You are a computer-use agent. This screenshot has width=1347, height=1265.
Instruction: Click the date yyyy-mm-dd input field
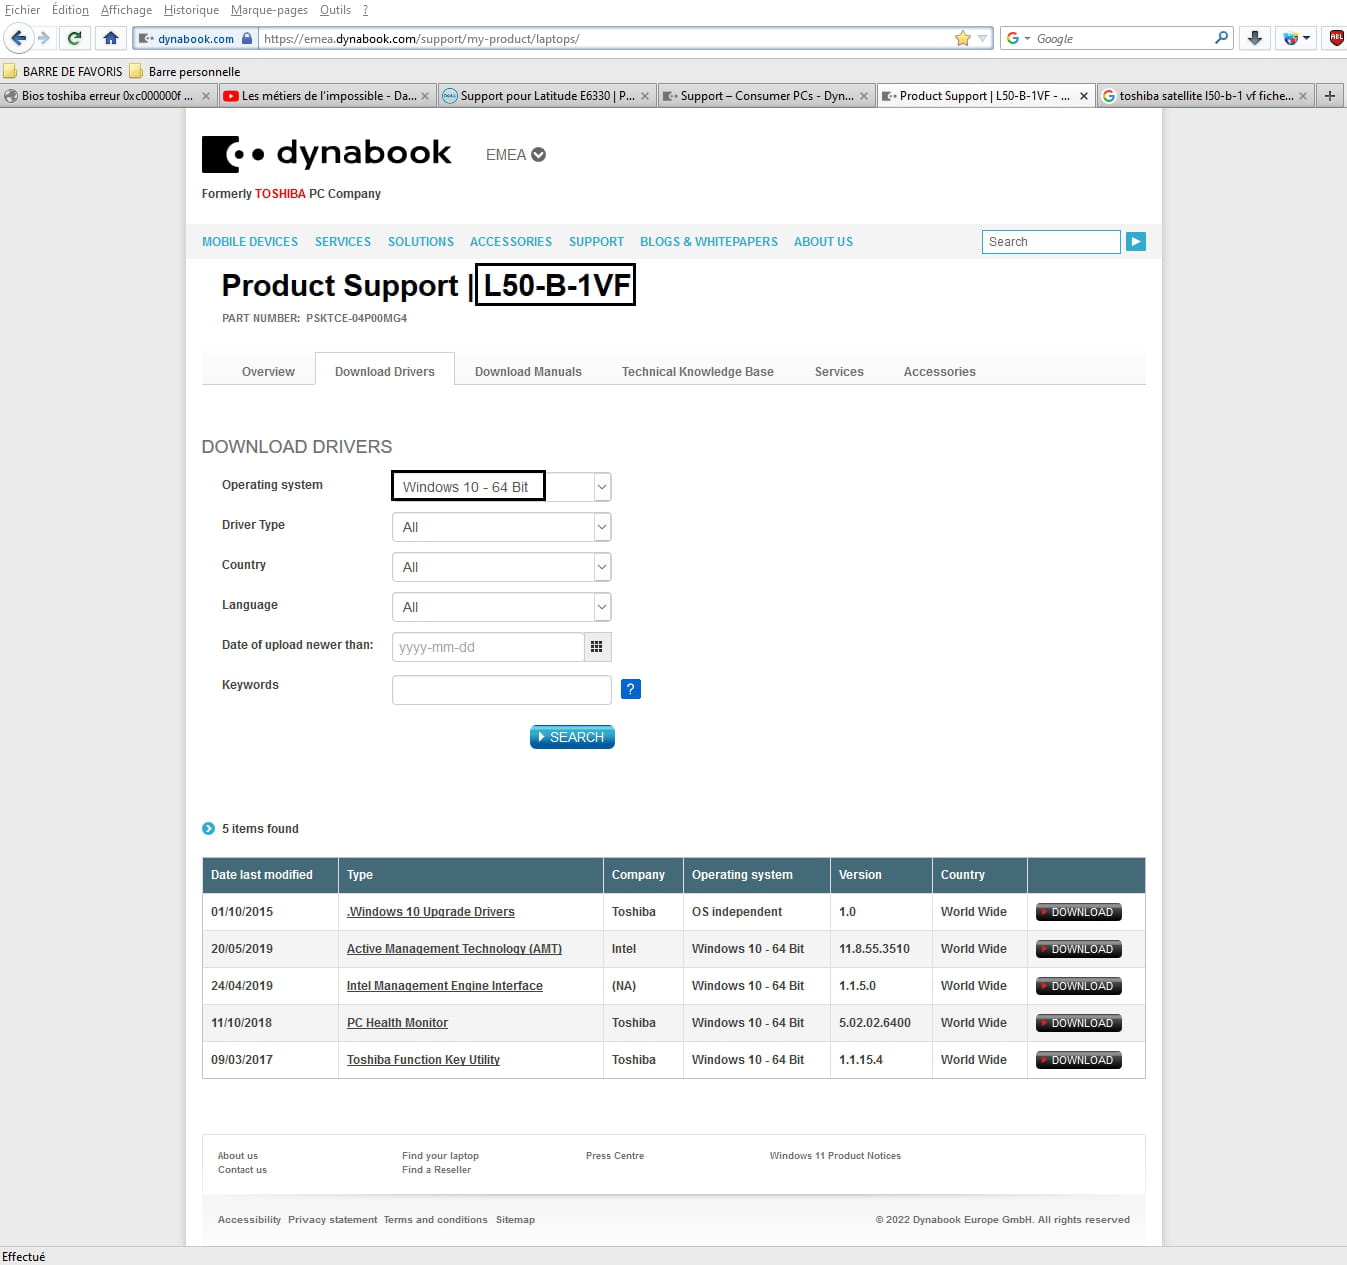tap(488, 647)
